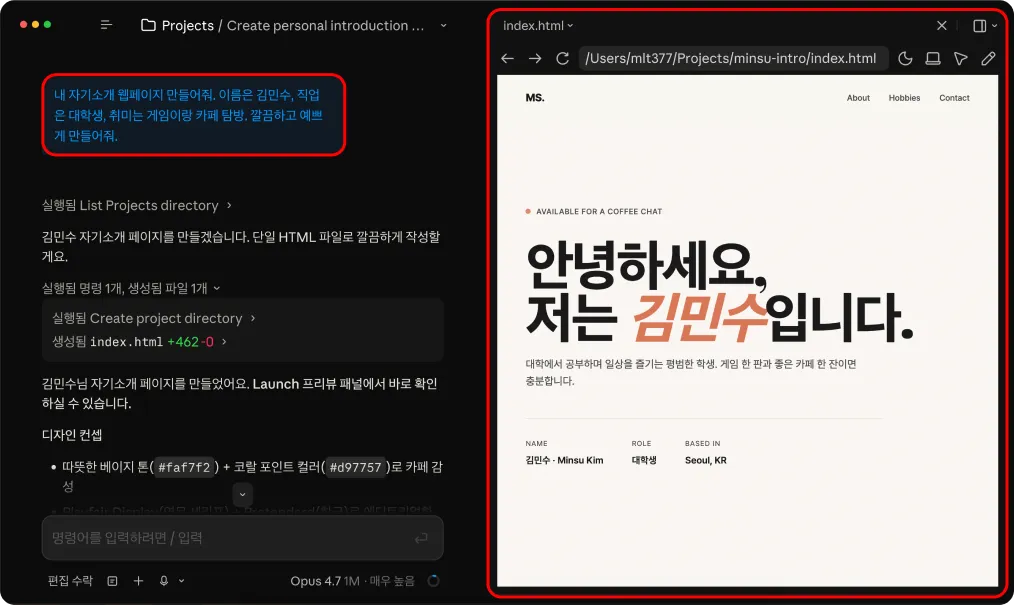Expand the 'Create project directory' step
1014x605 pixels.
click(154, 319)
